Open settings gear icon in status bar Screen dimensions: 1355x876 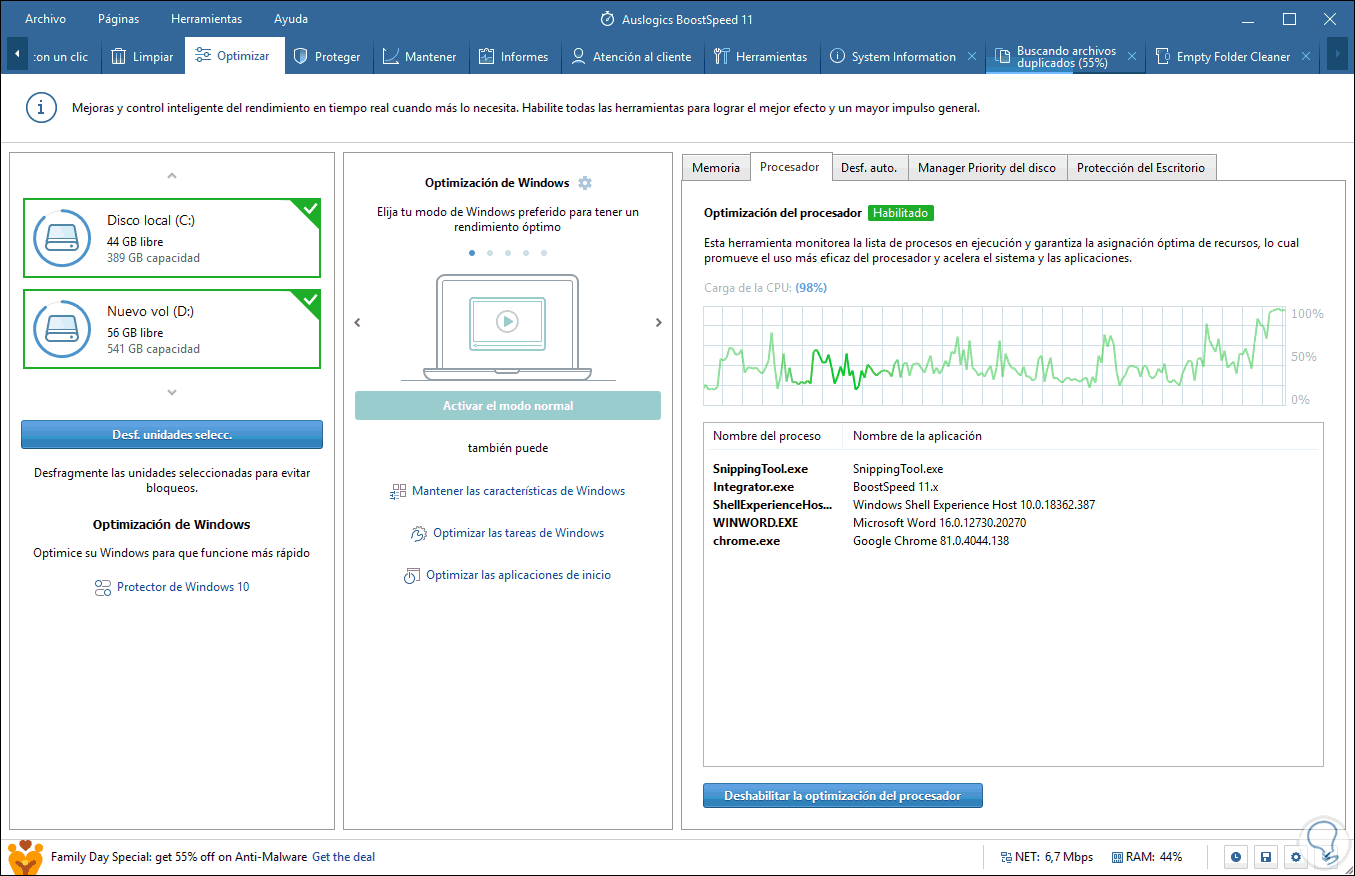pos(1296,857)
